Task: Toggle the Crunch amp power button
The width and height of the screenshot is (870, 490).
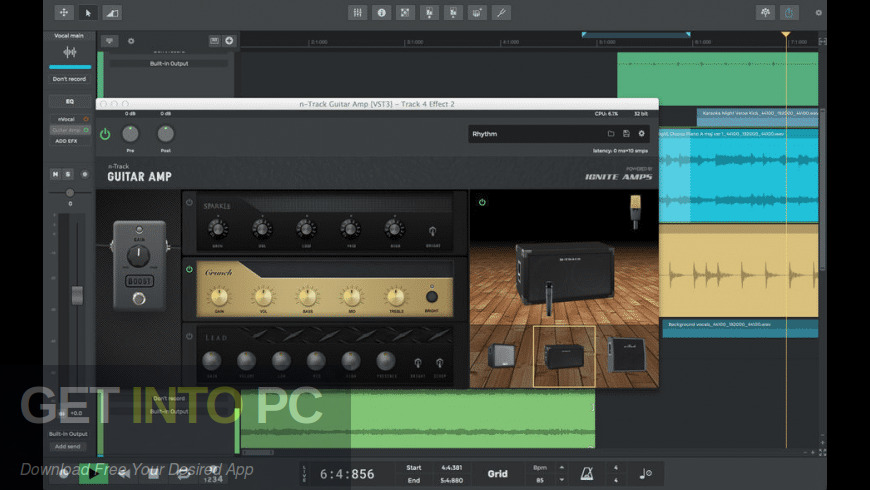Action: pyautogui.click(x=189, y=269)
